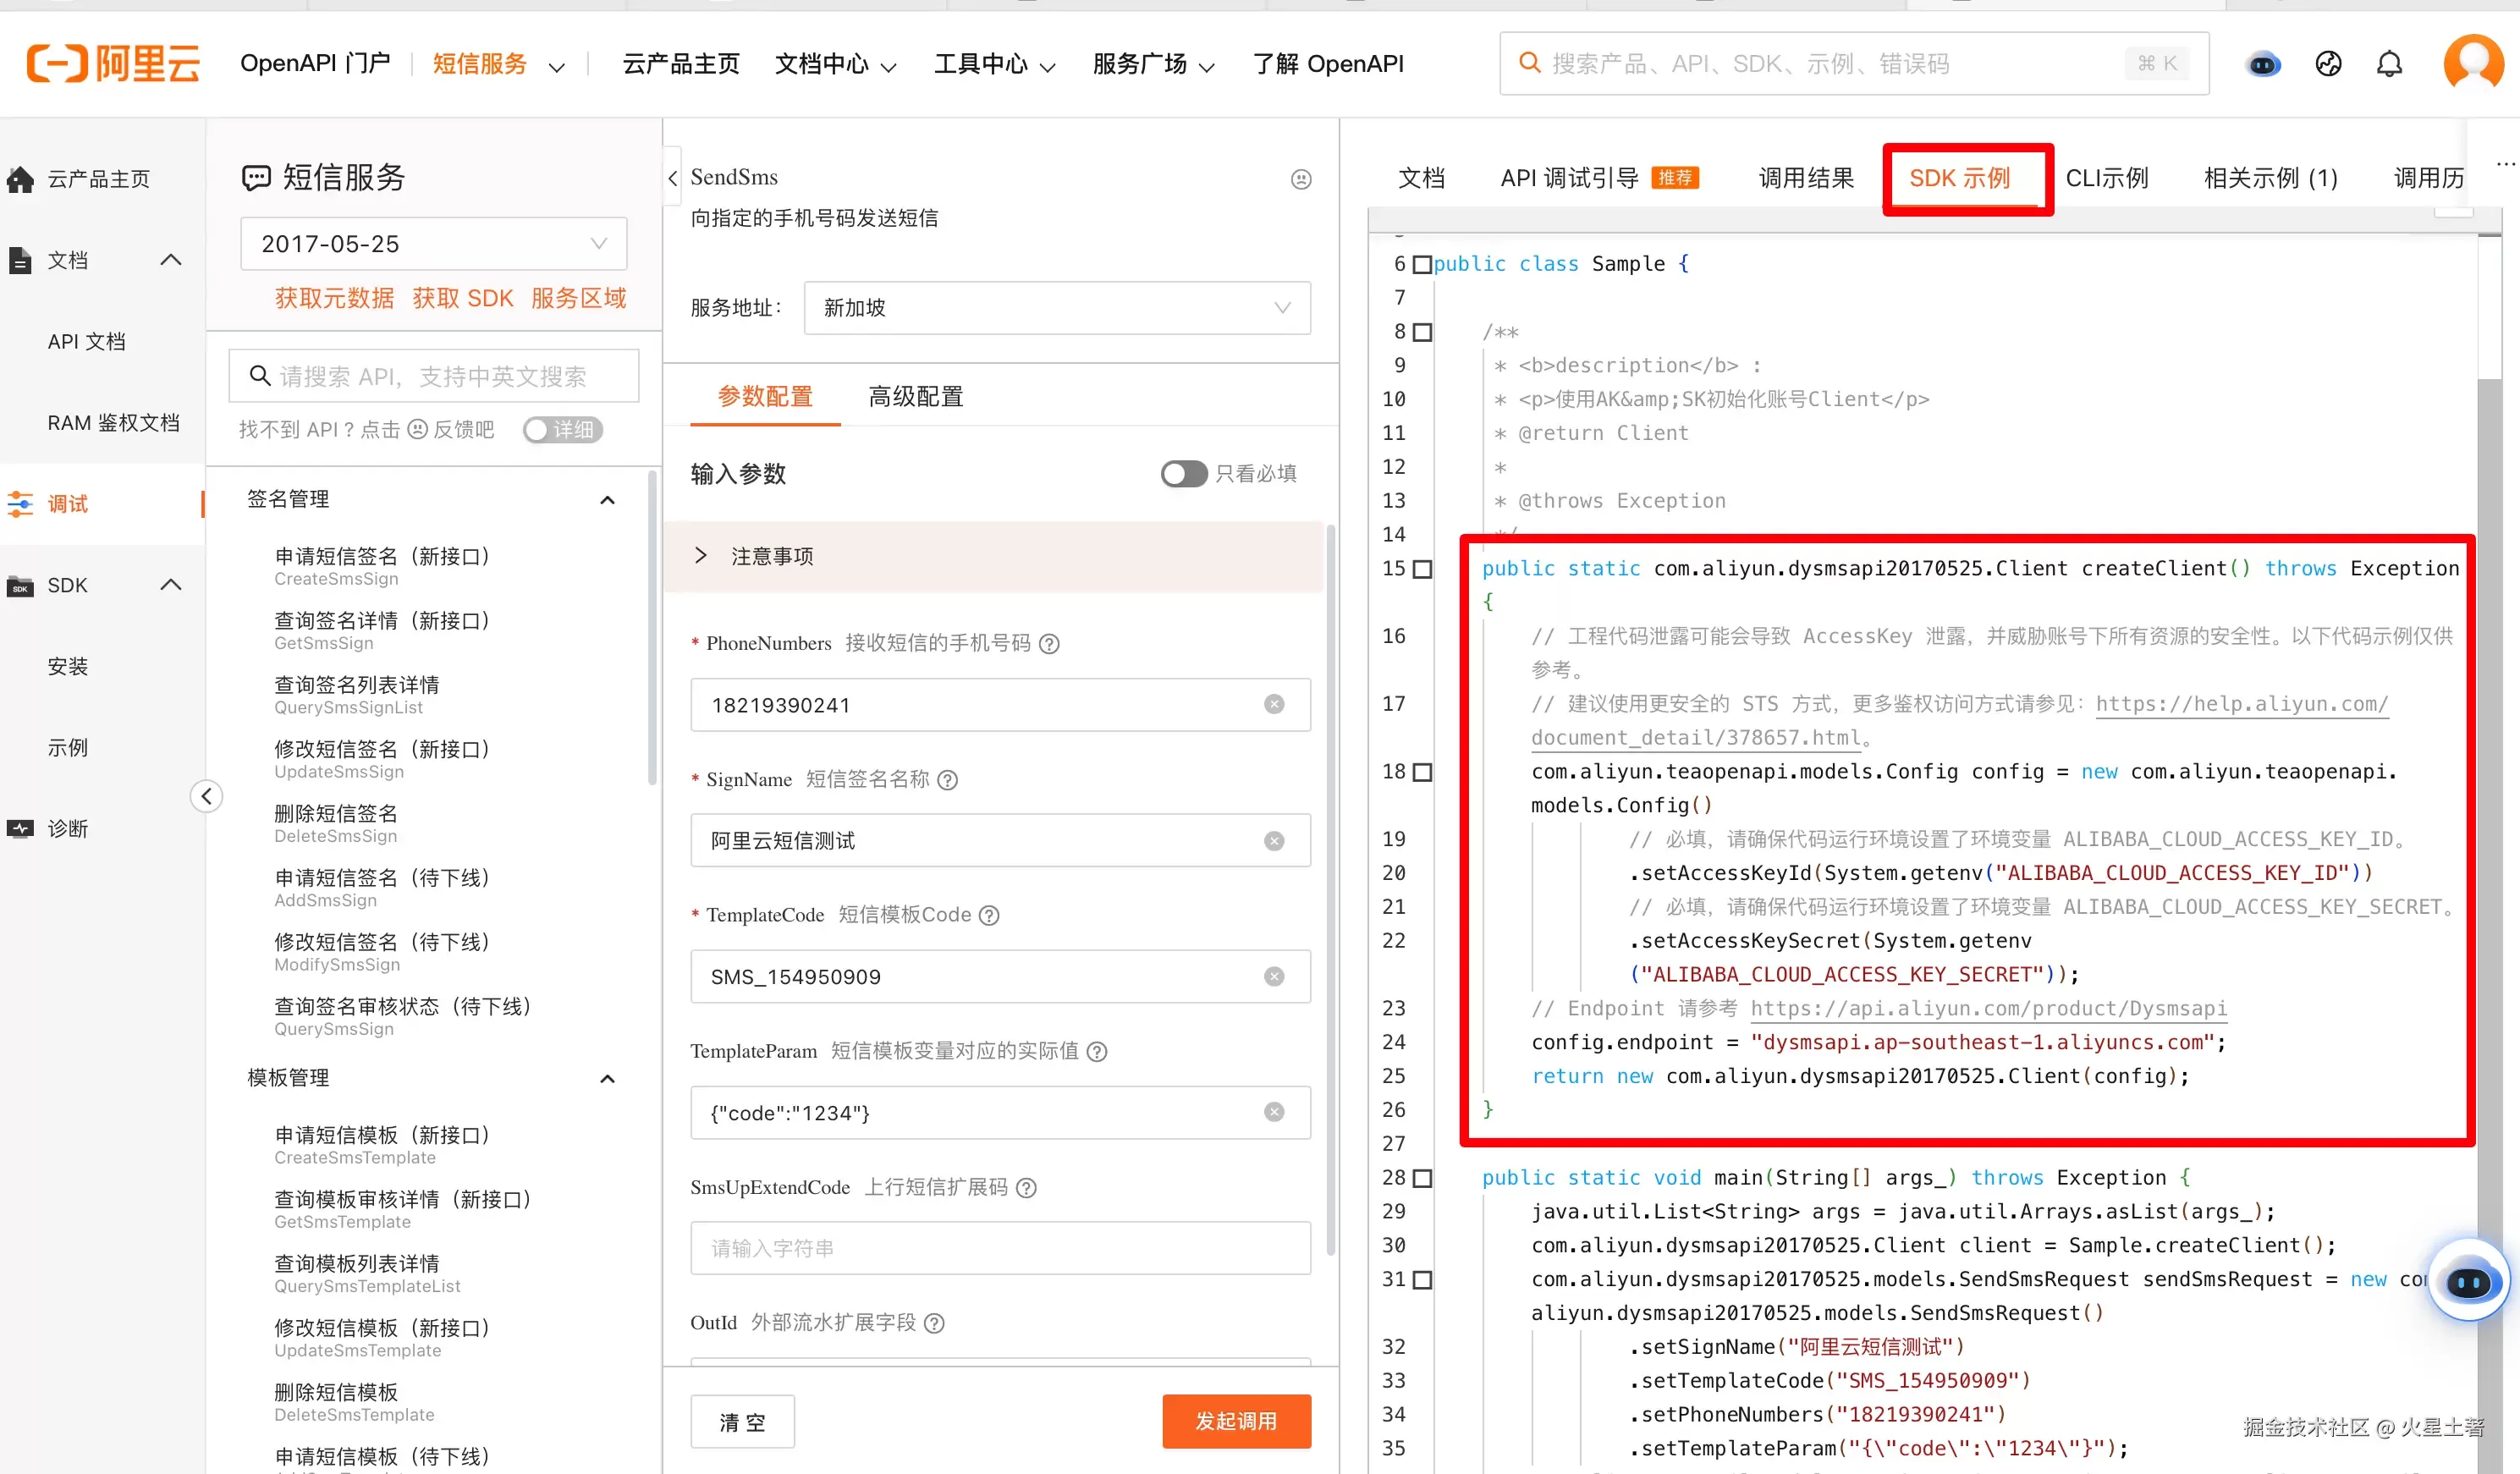Open the AI assistant robot icon in header
Viewport: 2520px width, 1474px height.
[x=2264, y=65]
